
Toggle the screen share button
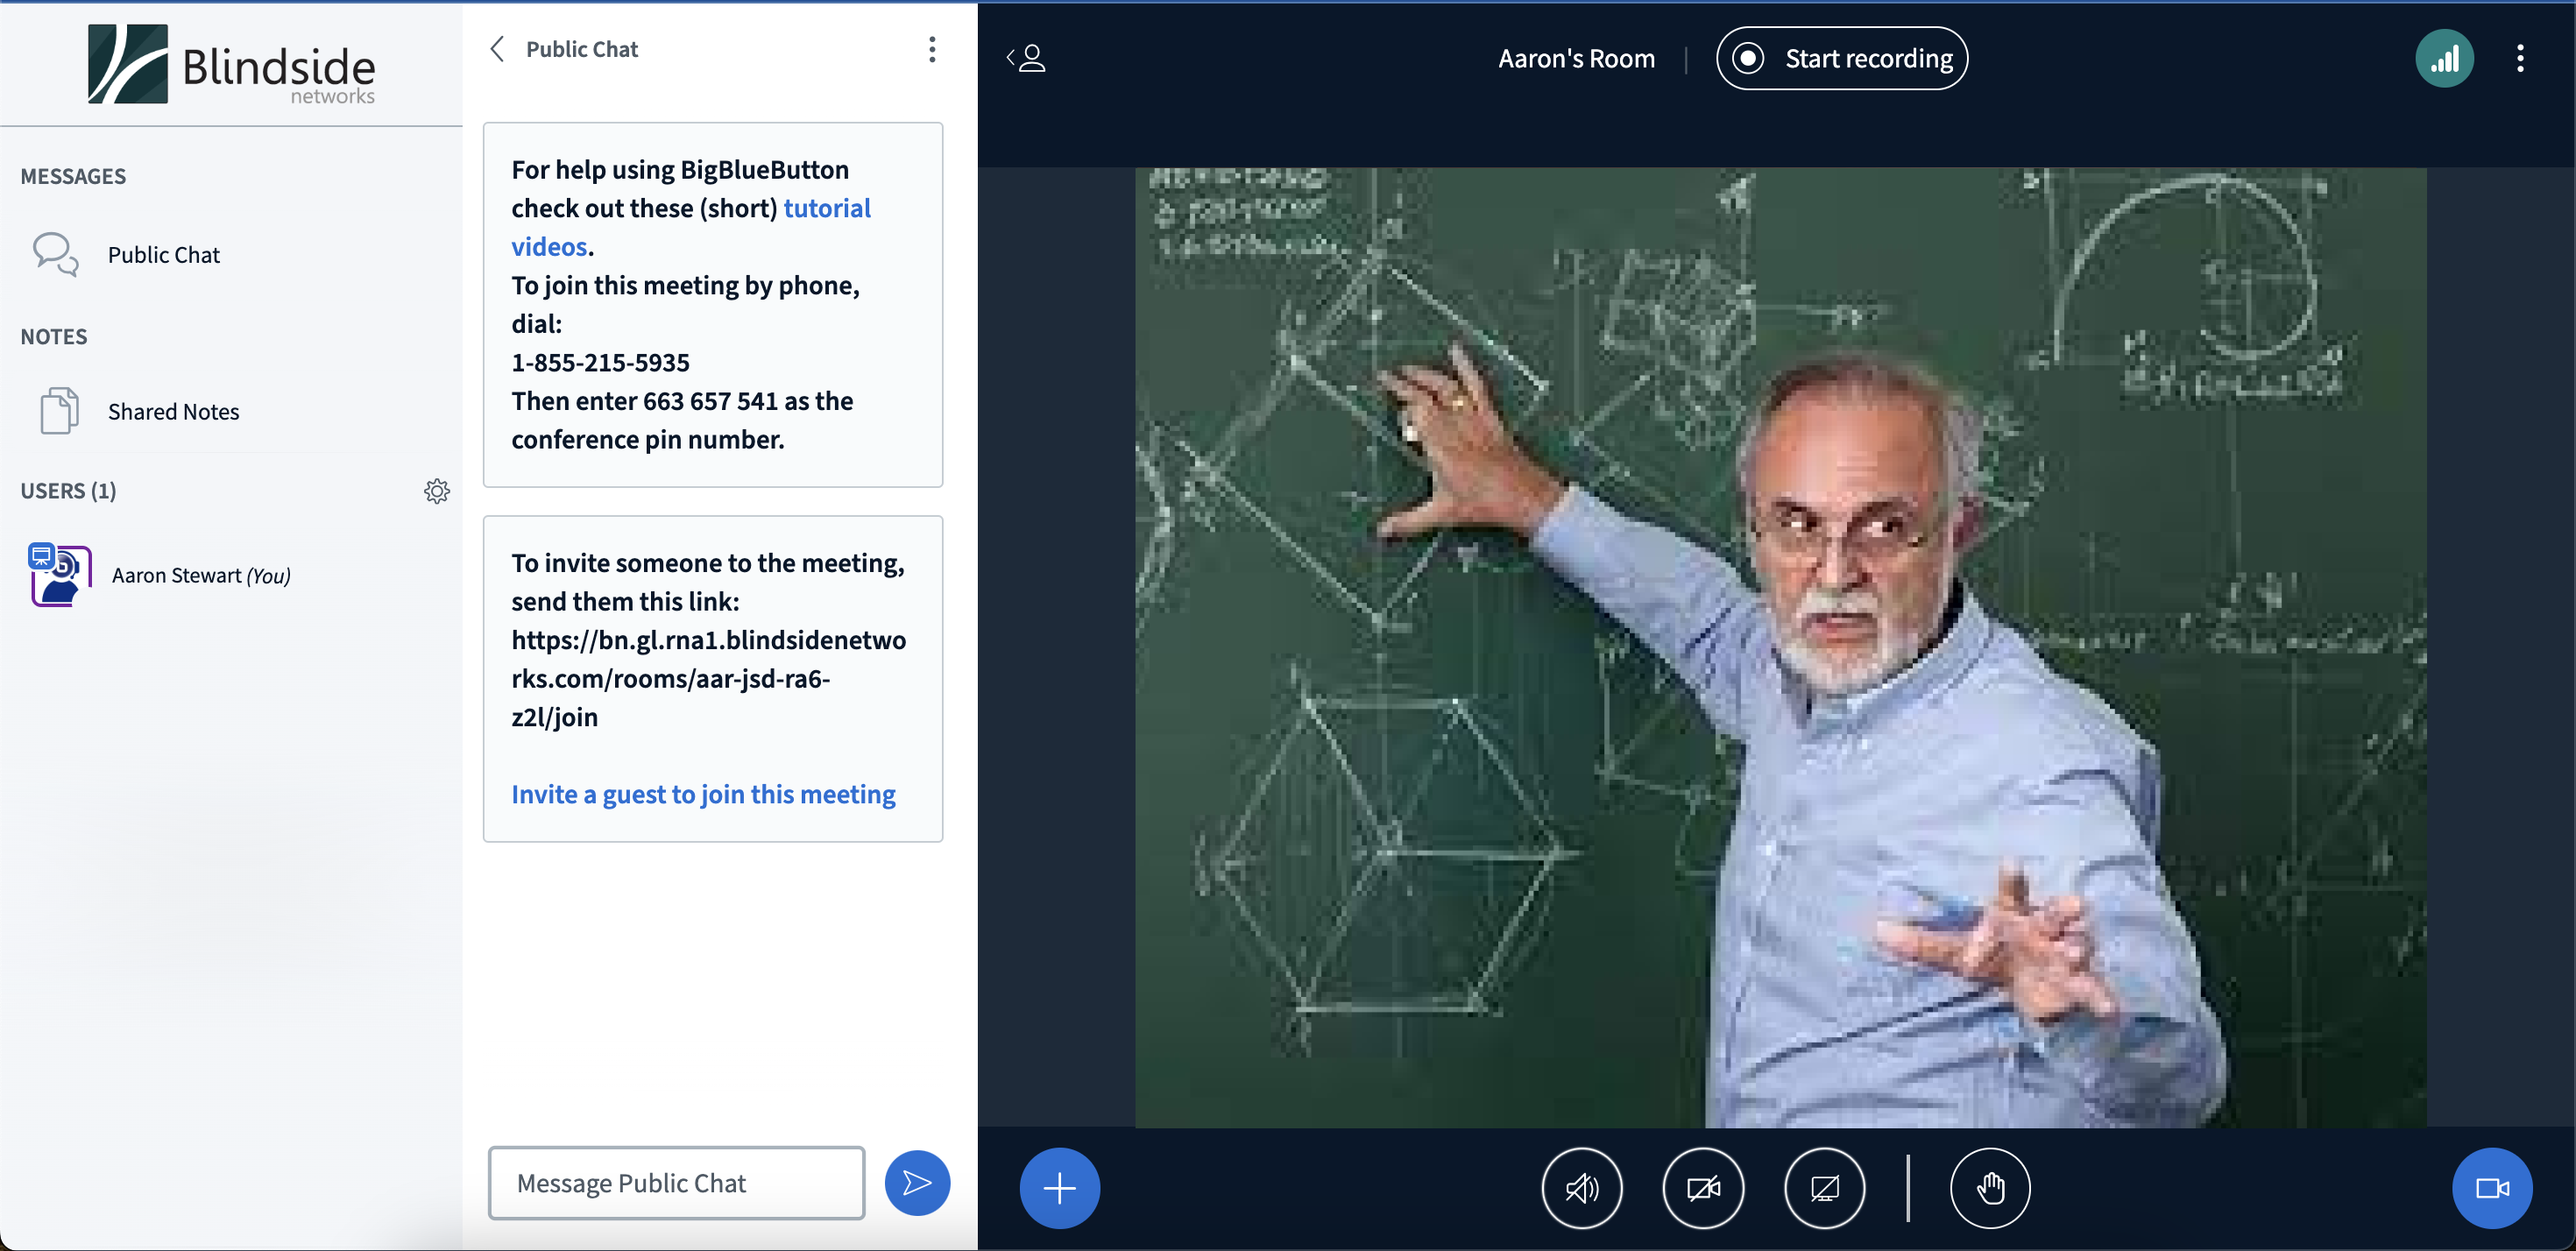[x=1824, y=1188]
